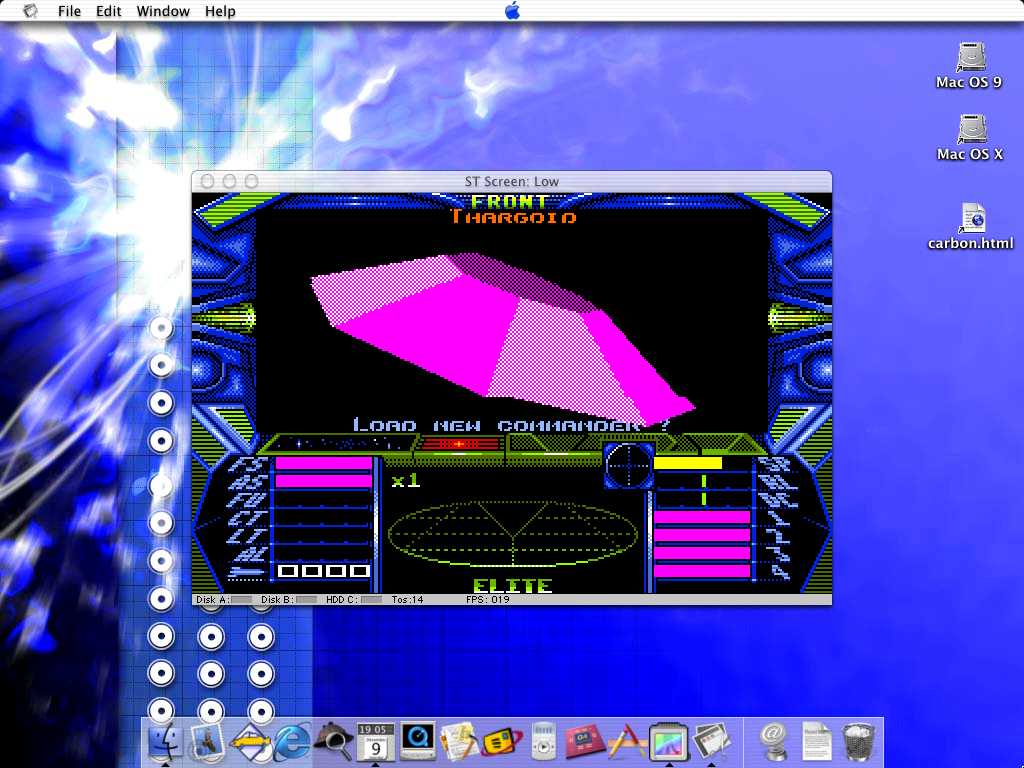
Task: Open the application menu icon at far left
Action: pyautogui.click(x=30, y=11)
